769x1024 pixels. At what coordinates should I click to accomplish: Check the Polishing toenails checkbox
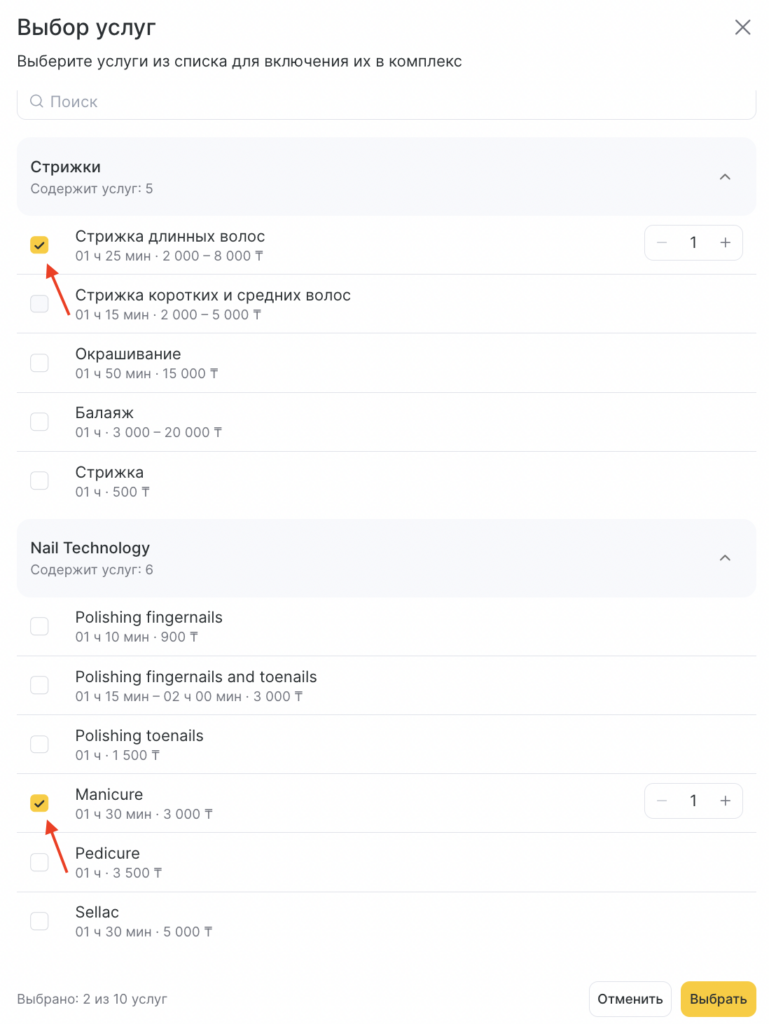point(39,744)
